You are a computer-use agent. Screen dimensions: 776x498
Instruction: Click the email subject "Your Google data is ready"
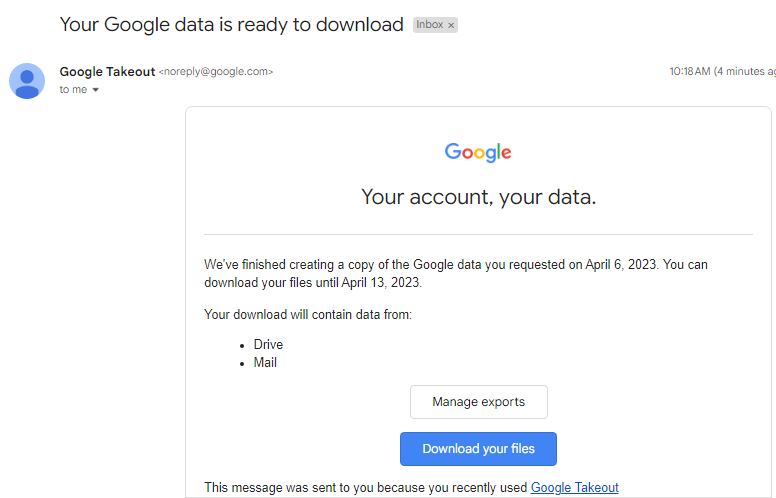pos(232,25)
